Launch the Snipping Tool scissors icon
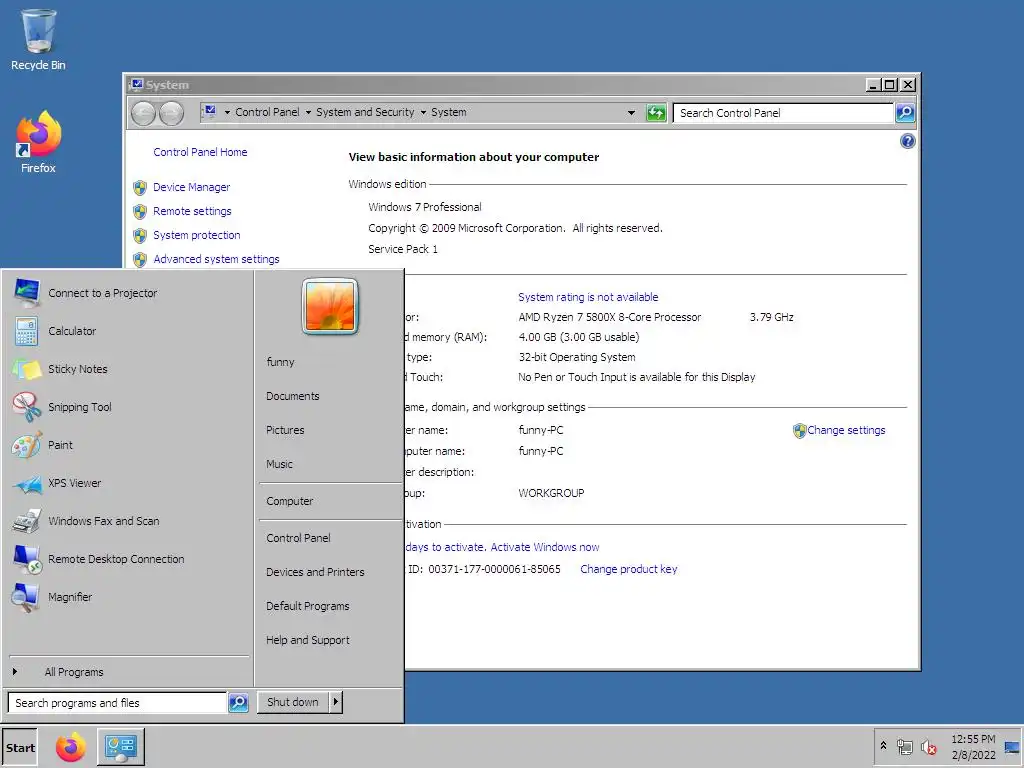Screen dimensions: 1024x768 click(x=27, y=407)
